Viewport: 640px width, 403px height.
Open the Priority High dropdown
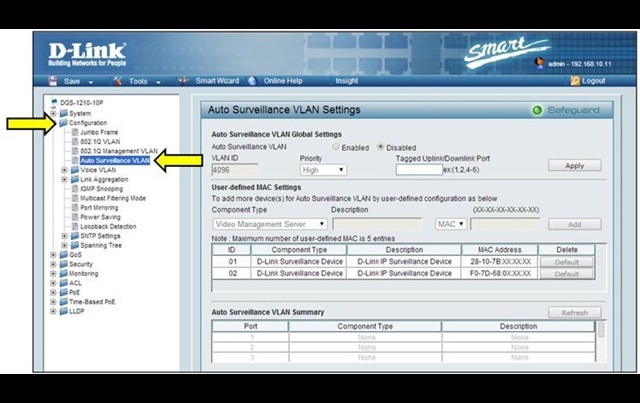pyautogui.click(x=323, y=170)
